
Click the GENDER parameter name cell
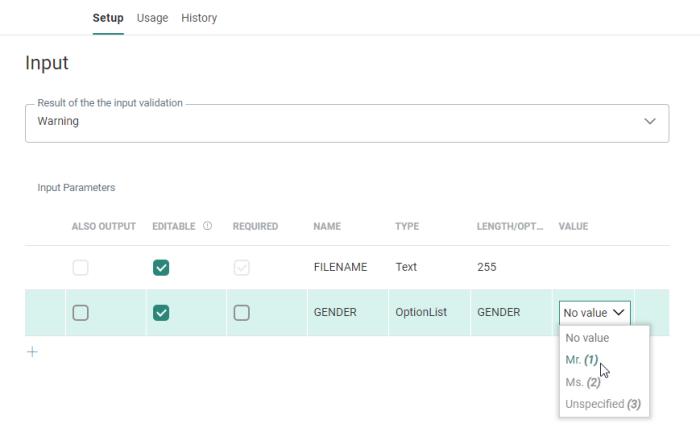(335, 313)
